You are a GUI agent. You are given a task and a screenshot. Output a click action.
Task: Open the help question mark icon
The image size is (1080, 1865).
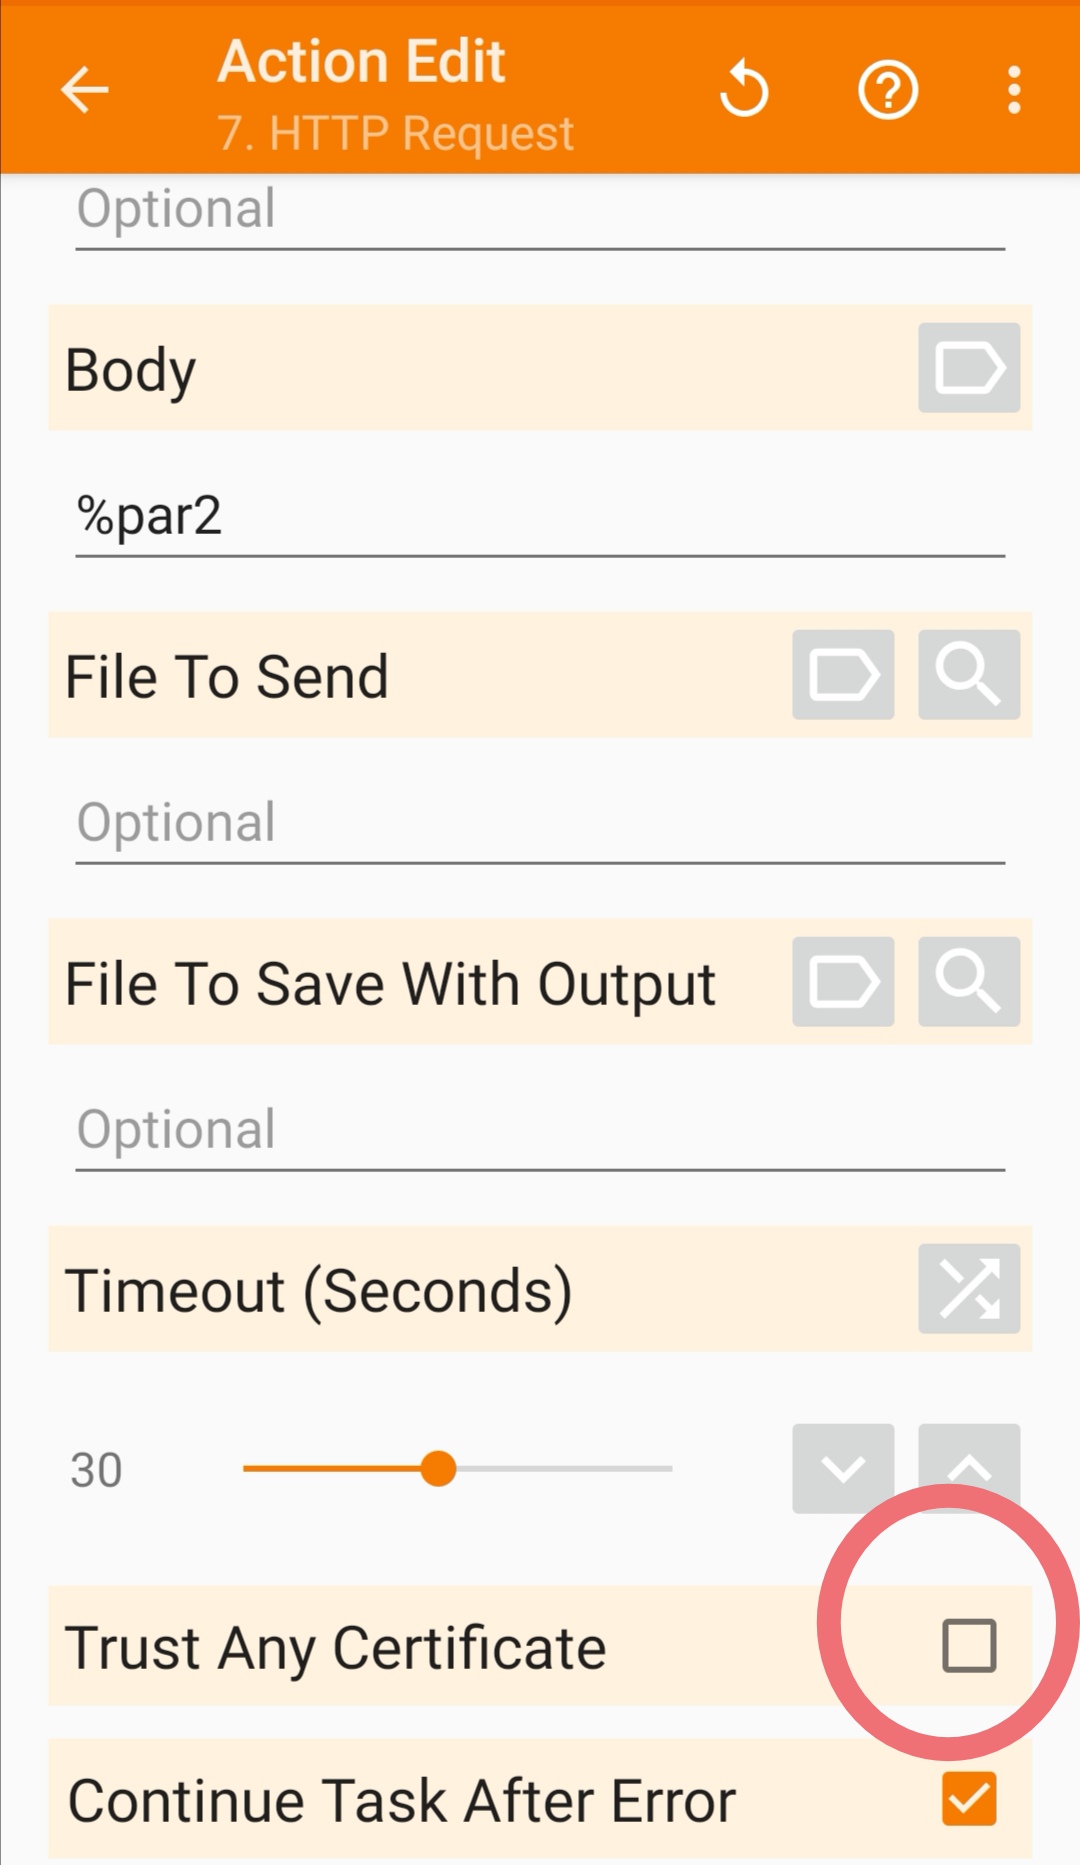888,90
